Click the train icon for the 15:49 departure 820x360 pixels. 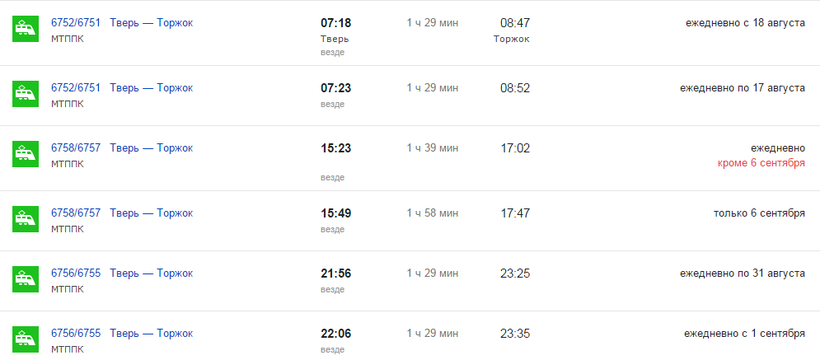coord(26,219)
